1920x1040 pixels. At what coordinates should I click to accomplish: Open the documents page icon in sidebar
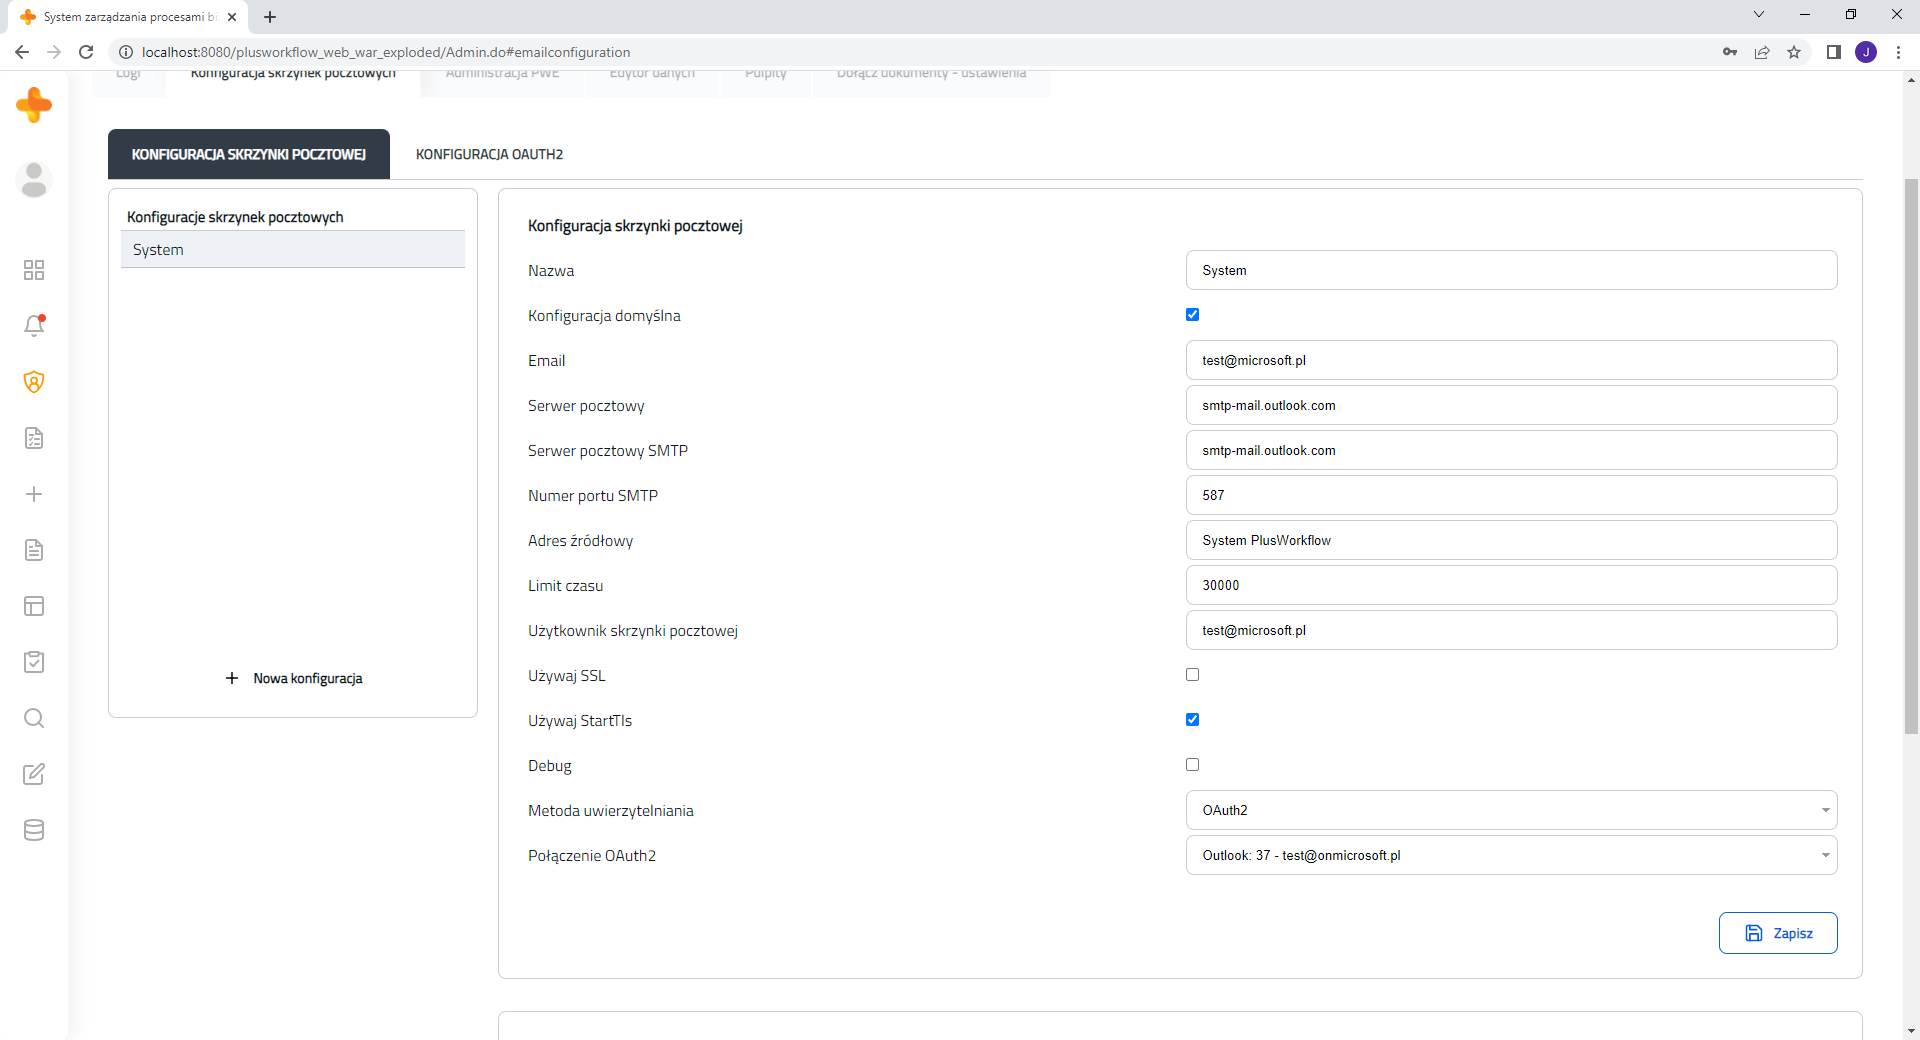tap(34, 550)
